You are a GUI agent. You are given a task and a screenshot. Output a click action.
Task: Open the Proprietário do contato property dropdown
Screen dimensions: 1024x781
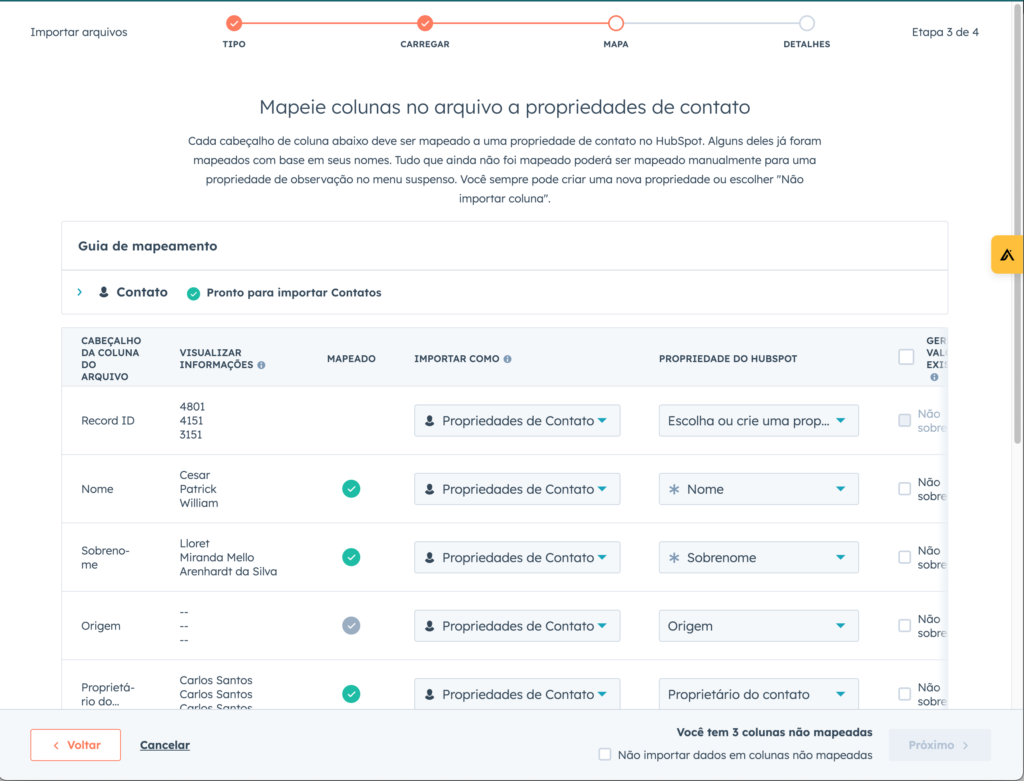coord(759,694)
